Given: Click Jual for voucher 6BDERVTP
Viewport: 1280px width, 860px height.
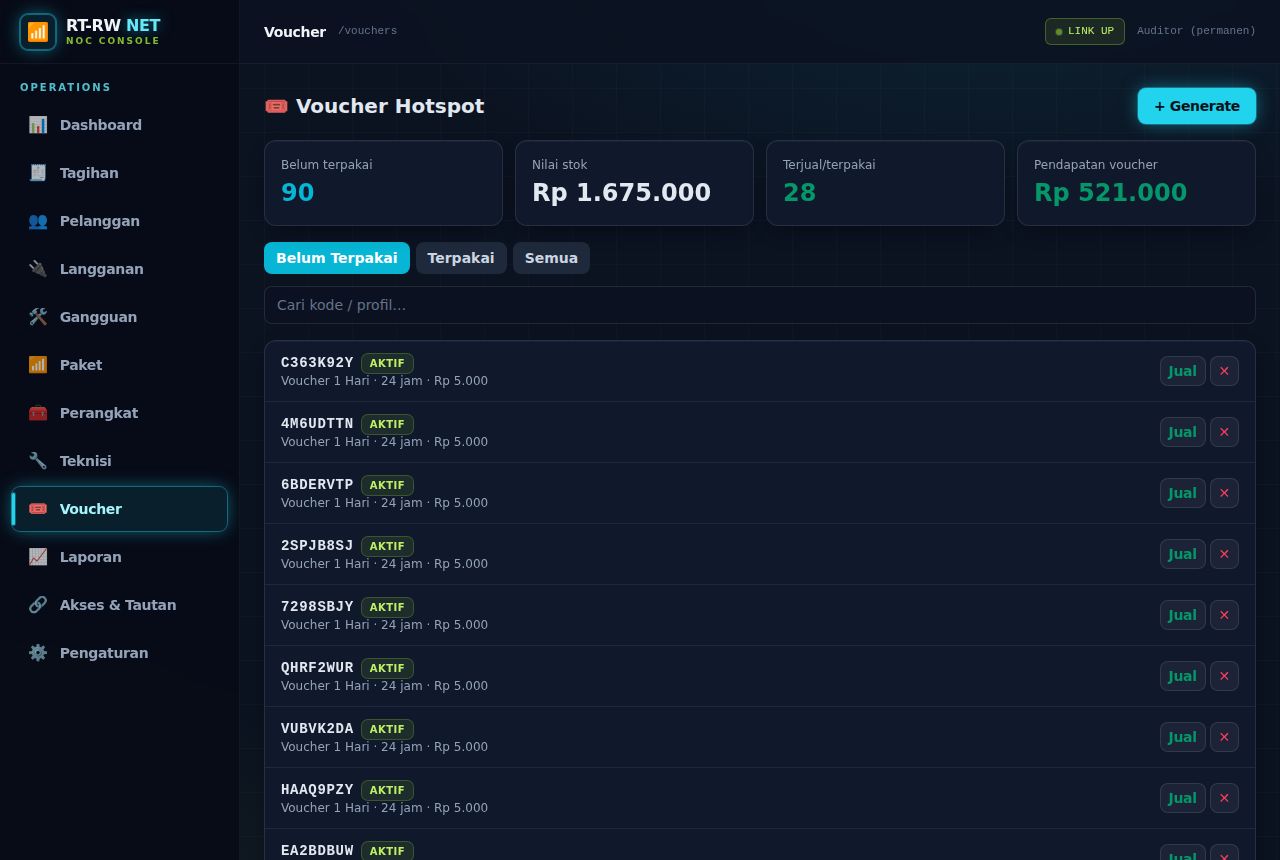Looking at the screenshot, I should [x=1182, y=493].
